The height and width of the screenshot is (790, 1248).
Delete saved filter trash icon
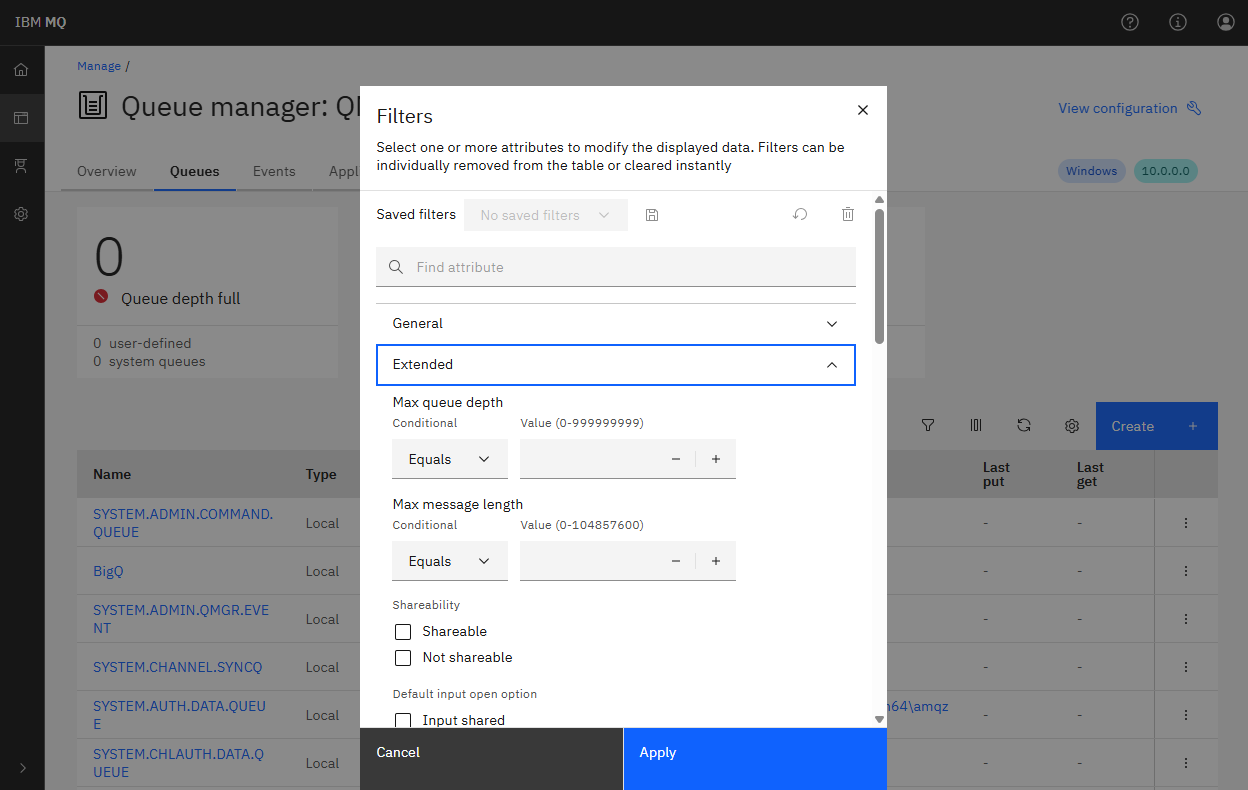[x=848, y=215]
